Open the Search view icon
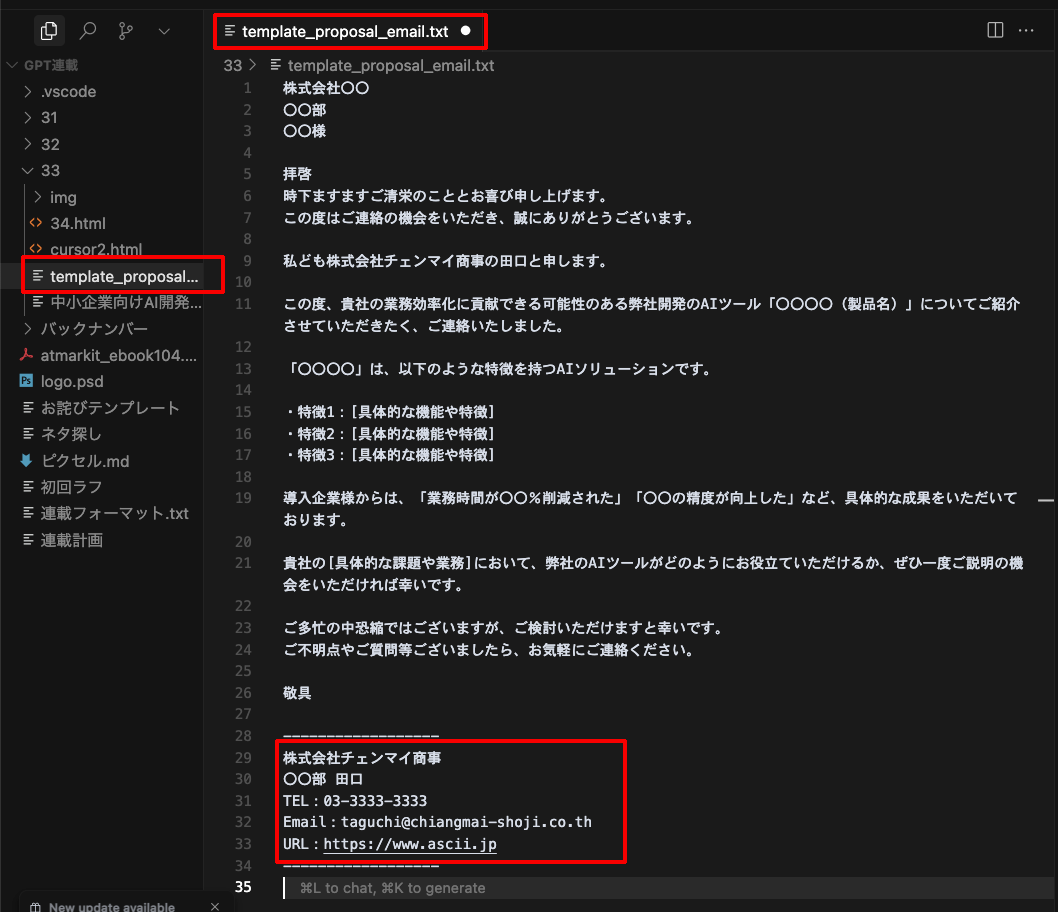1058x912 pixels. [x=88, y=30]
